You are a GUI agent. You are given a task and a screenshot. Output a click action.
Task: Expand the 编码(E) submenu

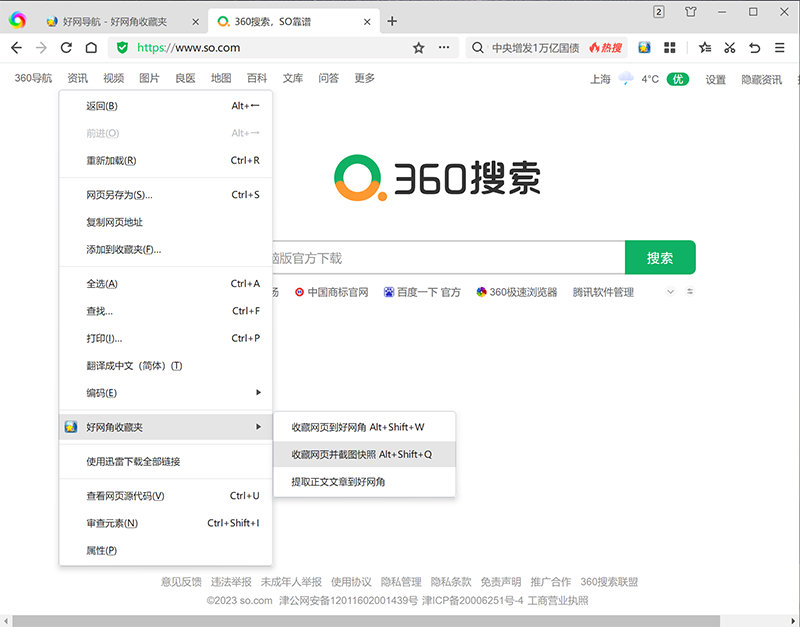(165, 393)
